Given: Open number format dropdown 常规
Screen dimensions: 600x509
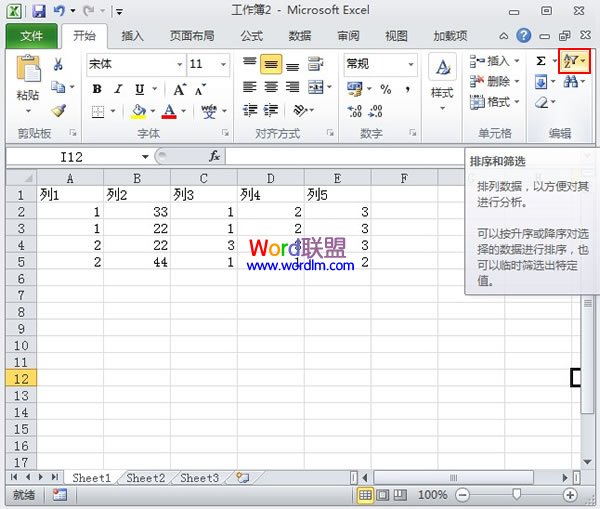Looking at the screenshot, I should click(x=411, y=64).
